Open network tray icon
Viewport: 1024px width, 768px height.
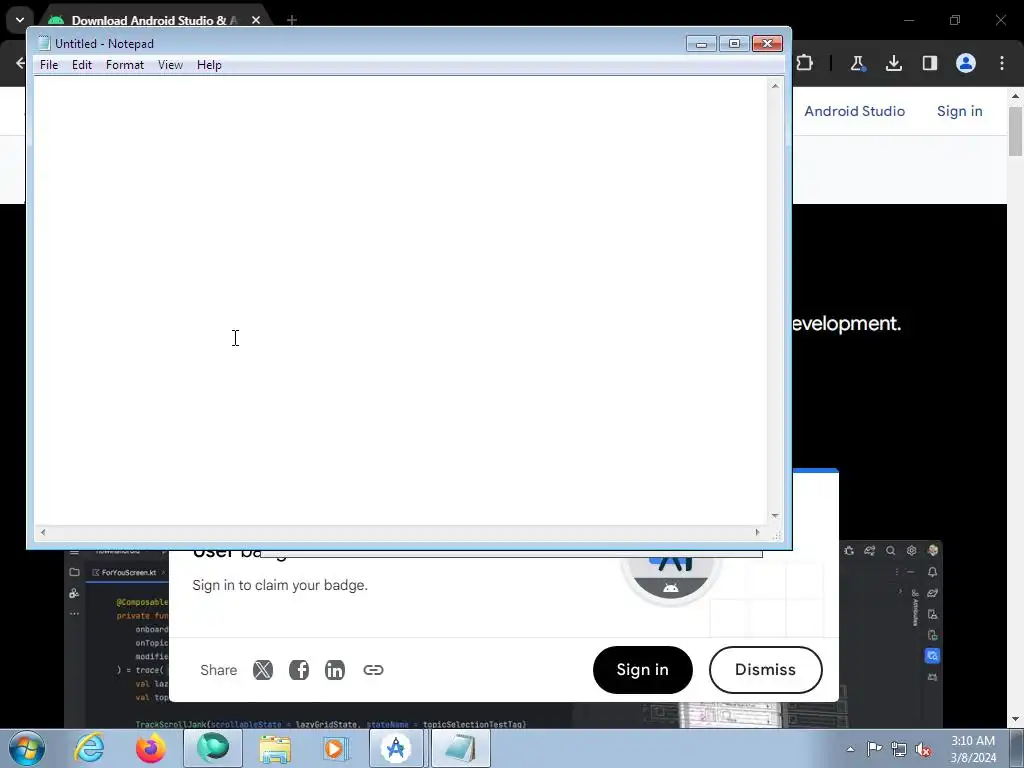[x=899, y=749]
